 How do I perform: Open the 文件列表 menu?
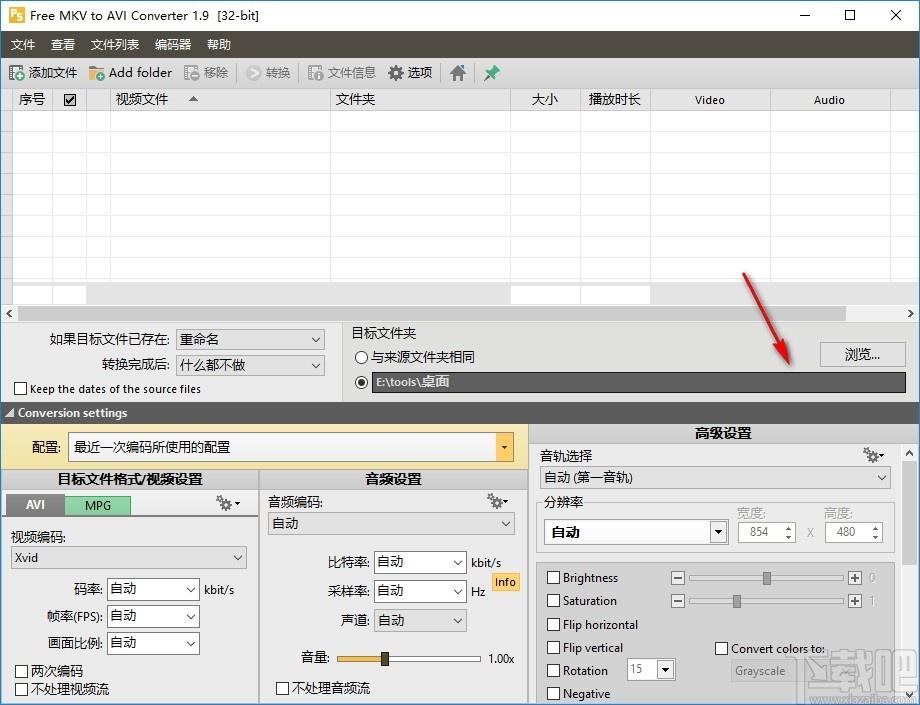(x=115, y=45)
